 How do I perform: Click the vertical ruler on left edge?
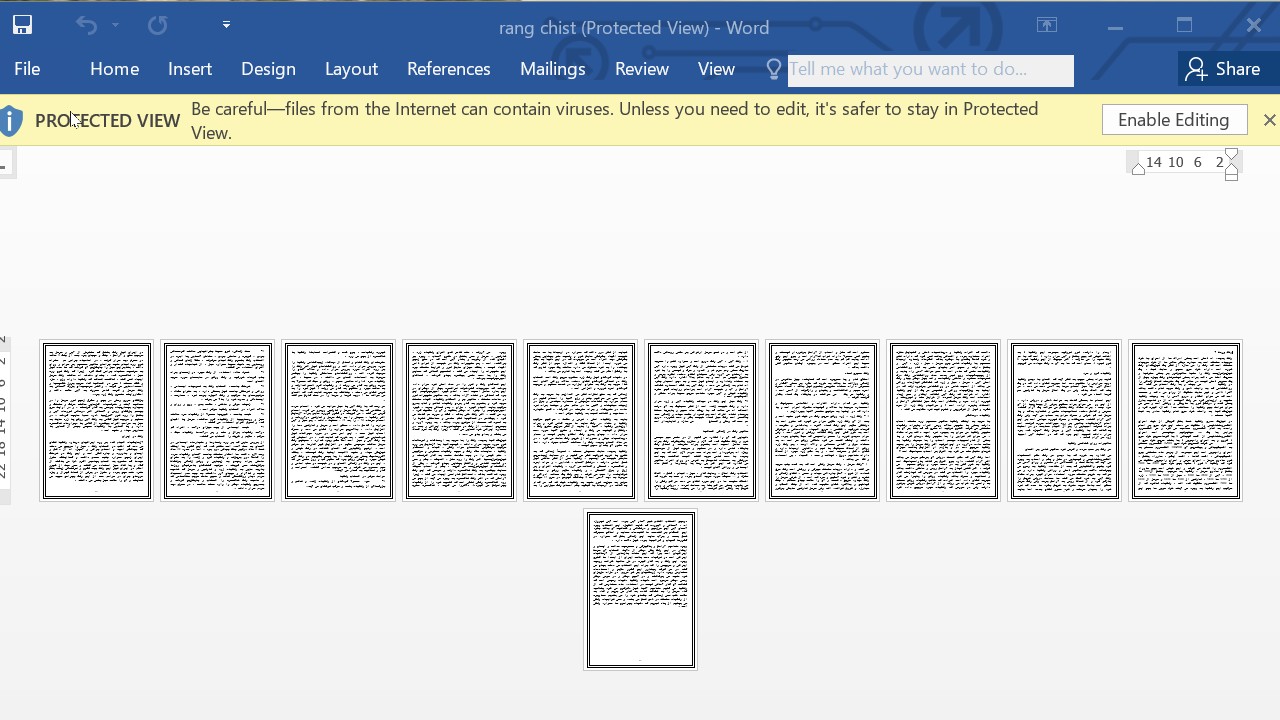(4, 420)
